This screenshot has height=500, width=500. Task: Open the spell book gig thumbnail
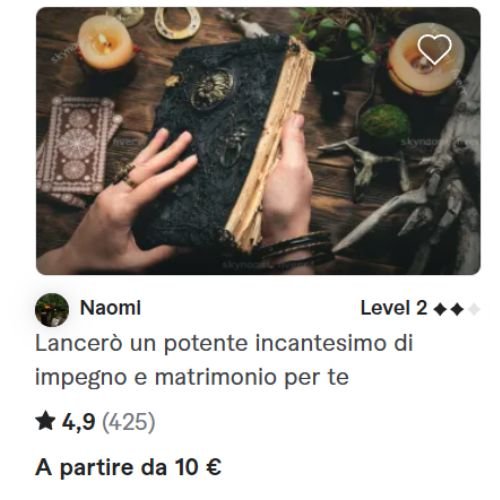(258, 141)
